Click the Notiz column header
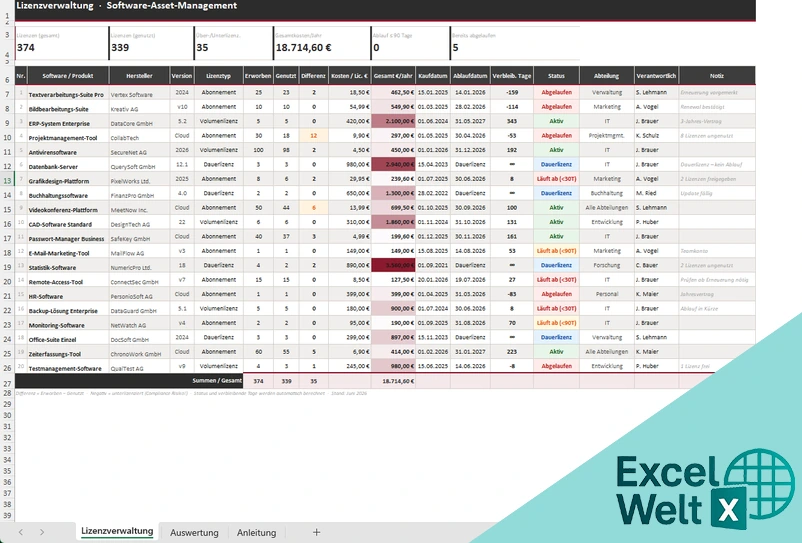802x543 pixels. click(x=717, y=76)
